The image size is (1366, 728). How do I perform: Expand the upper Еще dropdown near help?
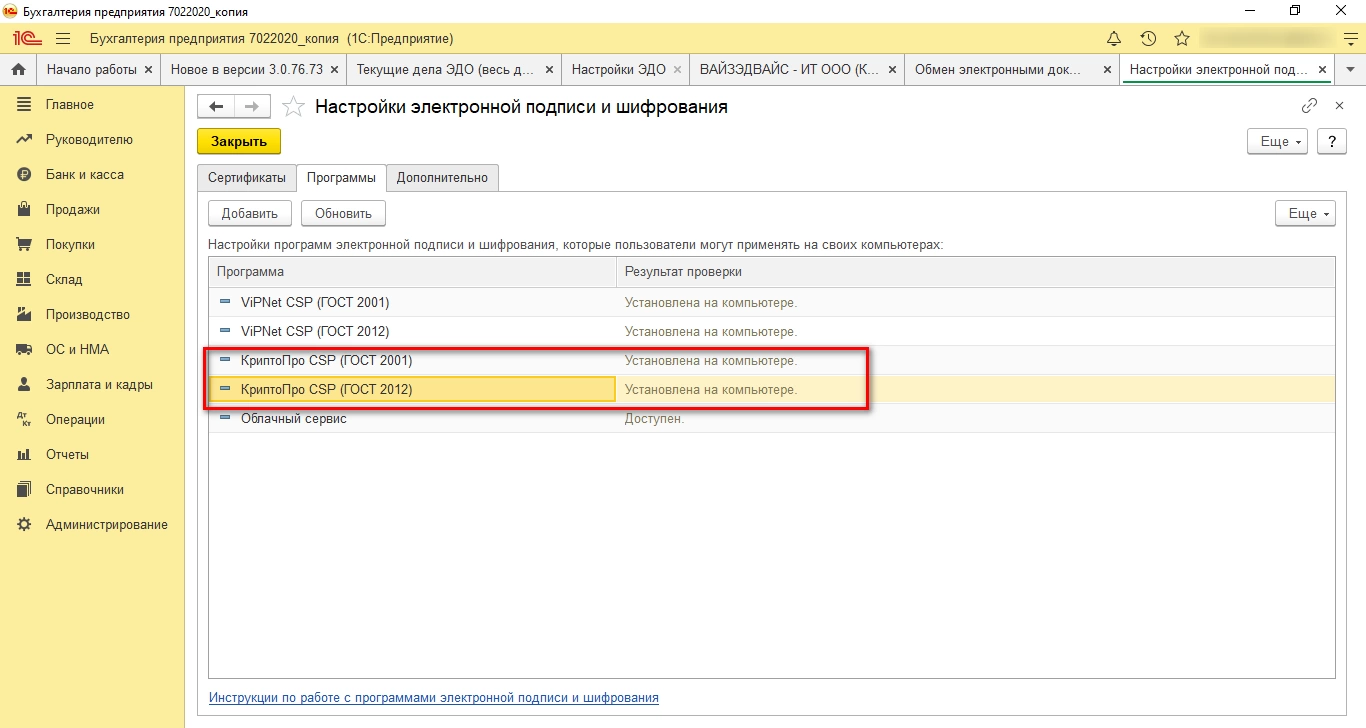coord(1278,142)
